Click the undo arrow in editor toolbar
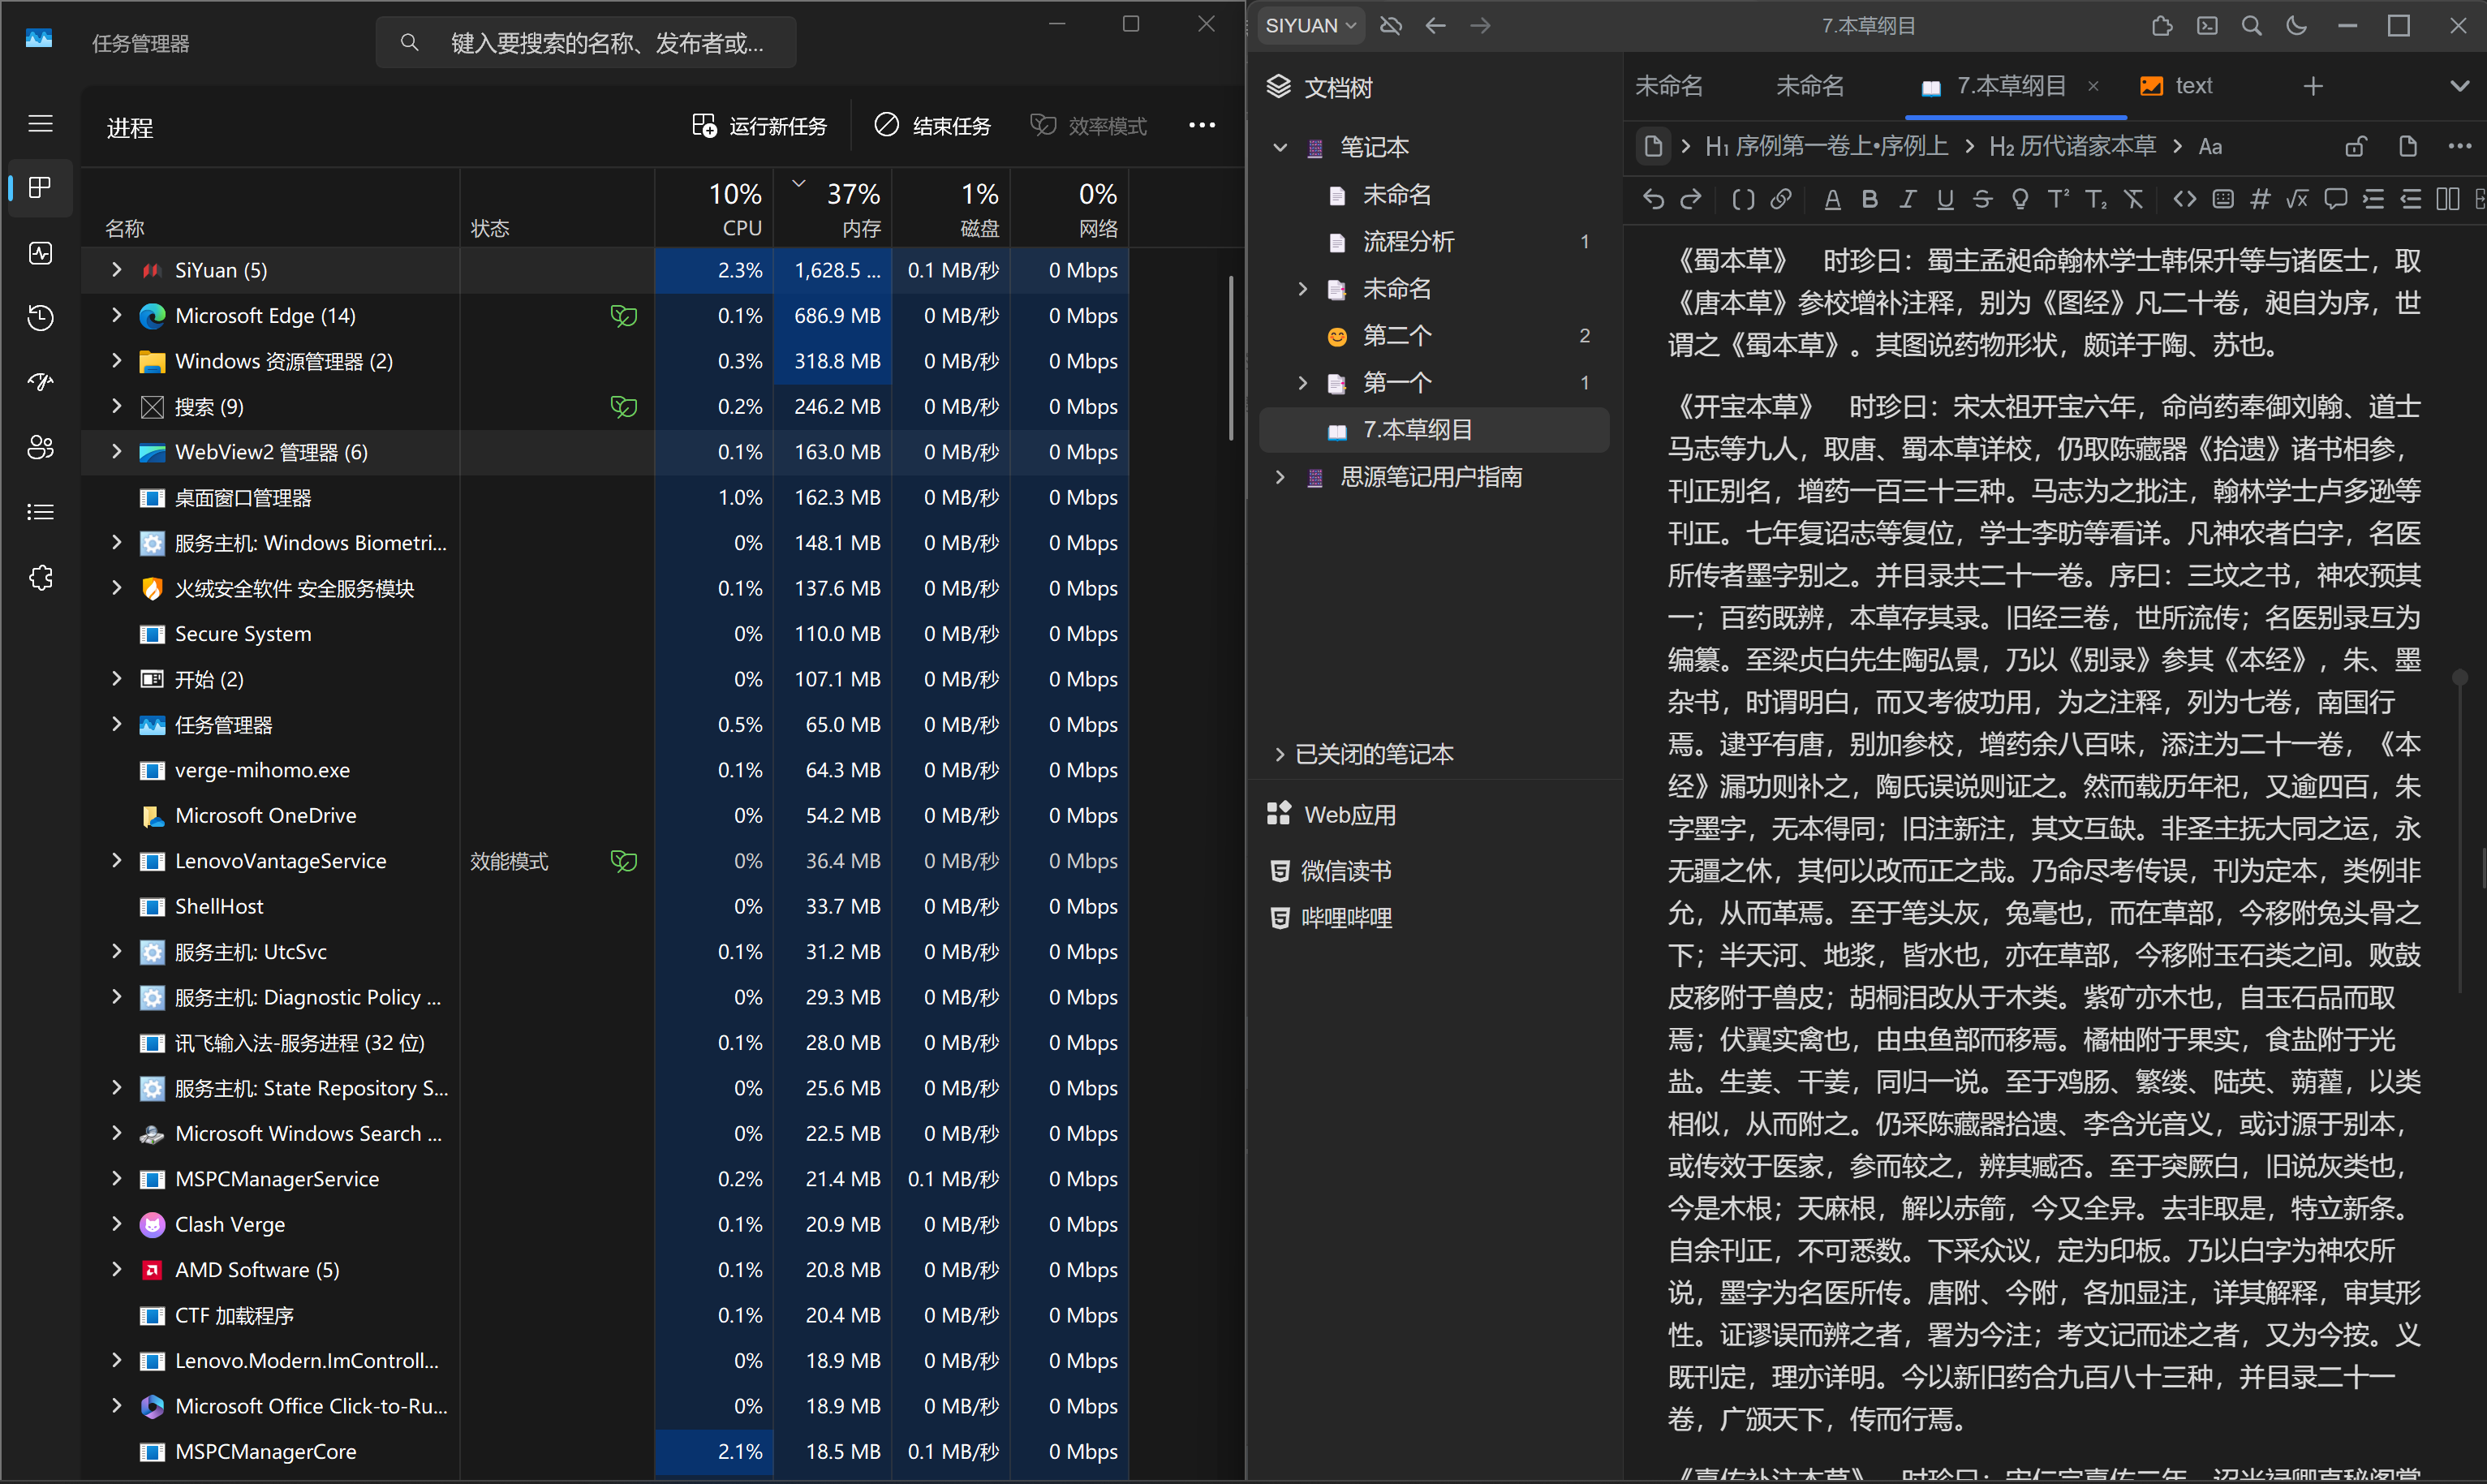 1653,199
